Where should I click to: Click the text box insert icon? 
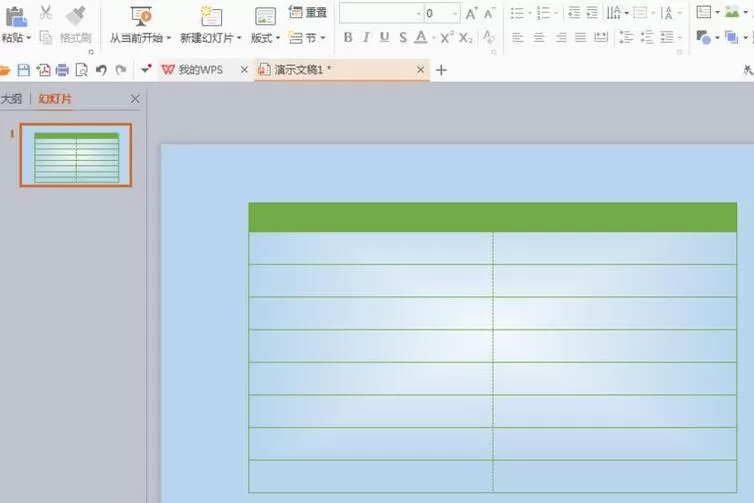[704, 12]
